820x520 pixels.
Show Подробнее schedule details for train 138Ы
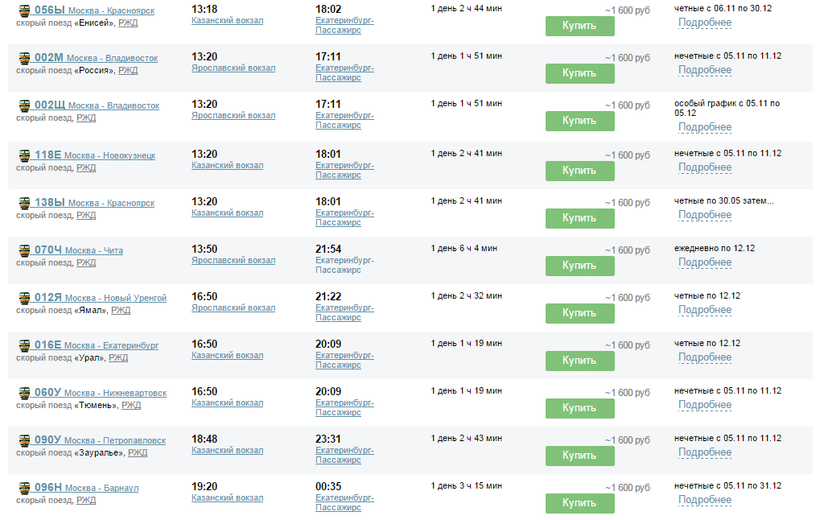coord(705,215)
